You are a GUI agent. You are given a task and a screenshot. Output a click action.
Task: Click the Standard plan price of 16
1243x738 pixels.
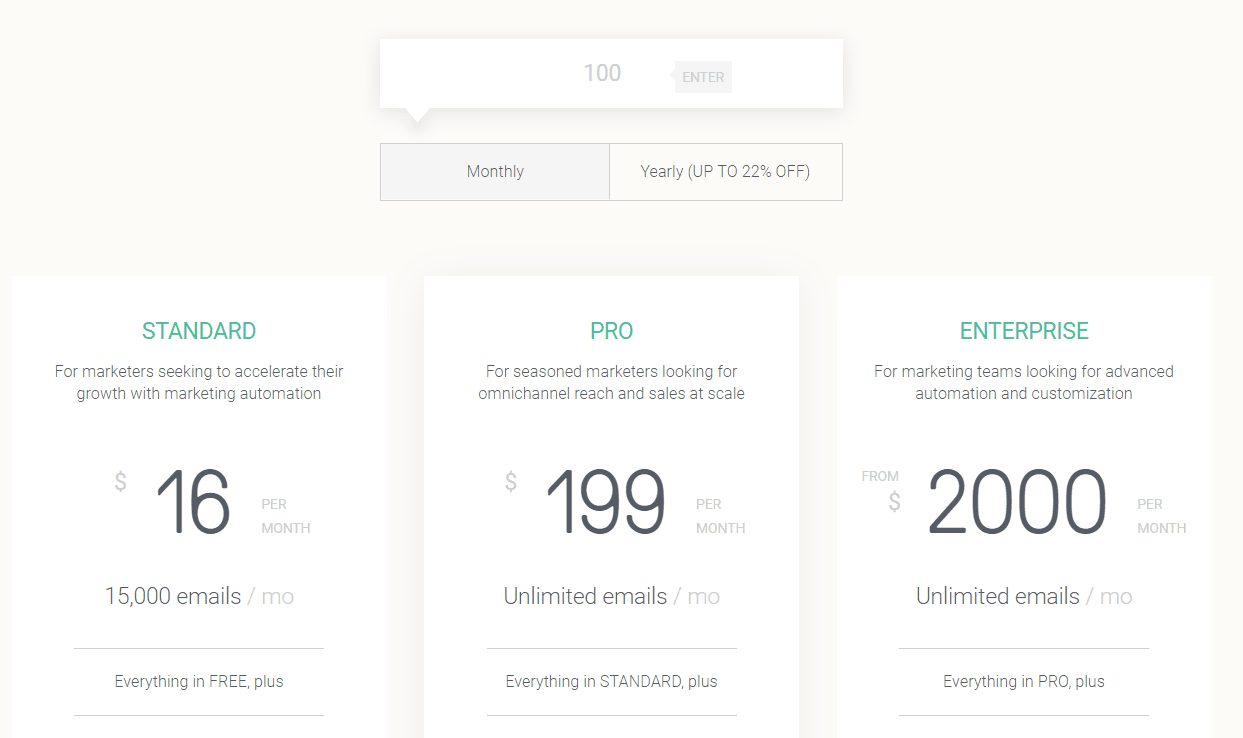[193, 503]
